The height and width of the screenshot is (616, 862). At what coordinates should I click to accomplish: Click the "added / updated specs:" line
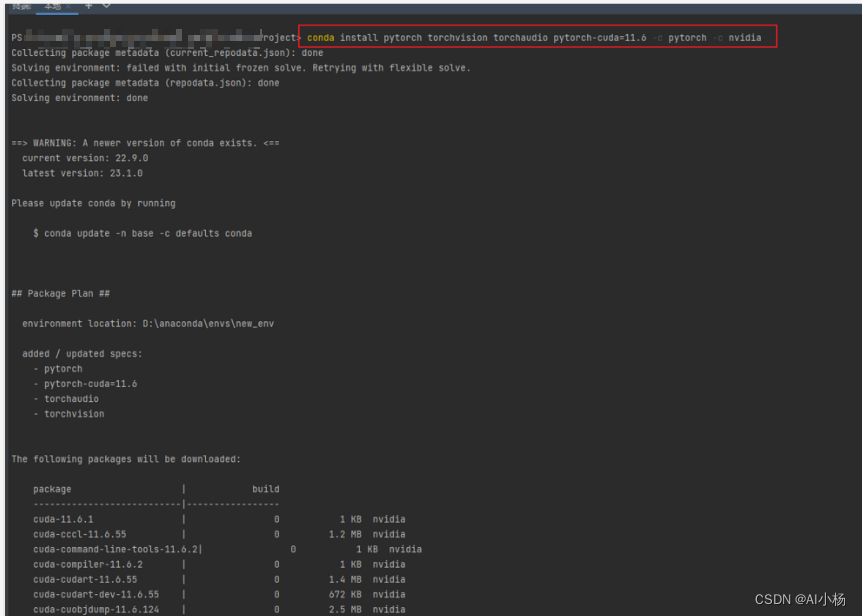click(82, 354)
